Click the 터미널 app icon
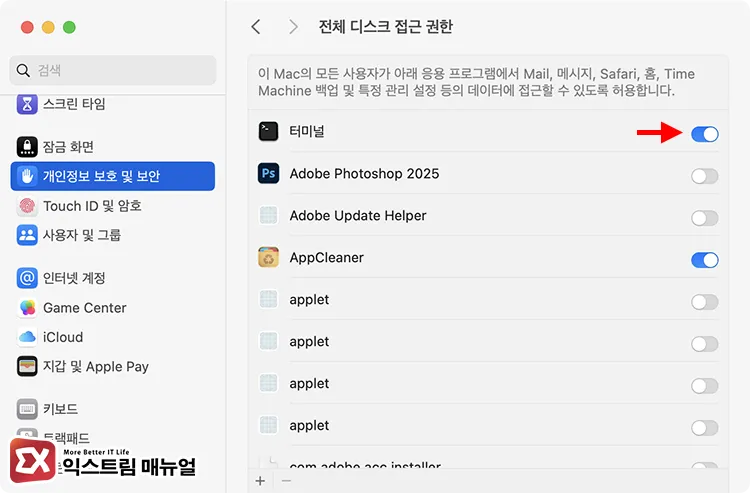This screenshot has height=493, width=750. click(x=268, y=131)
